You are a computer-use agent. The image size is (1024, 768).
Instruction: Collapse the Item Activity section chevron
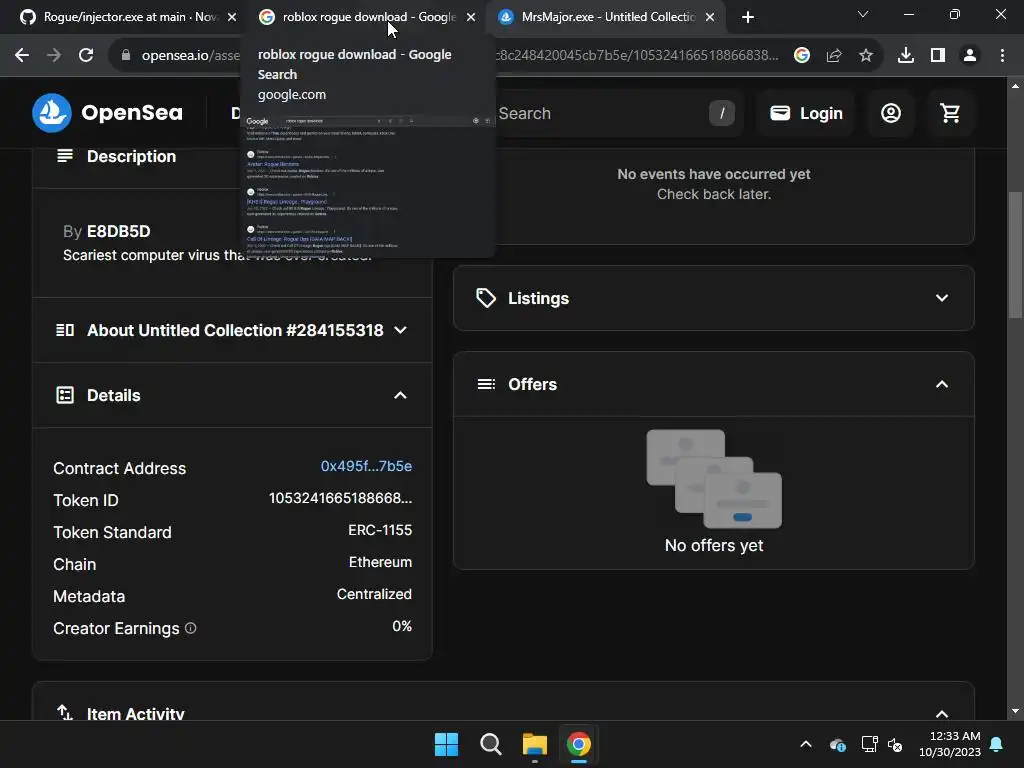942,714
